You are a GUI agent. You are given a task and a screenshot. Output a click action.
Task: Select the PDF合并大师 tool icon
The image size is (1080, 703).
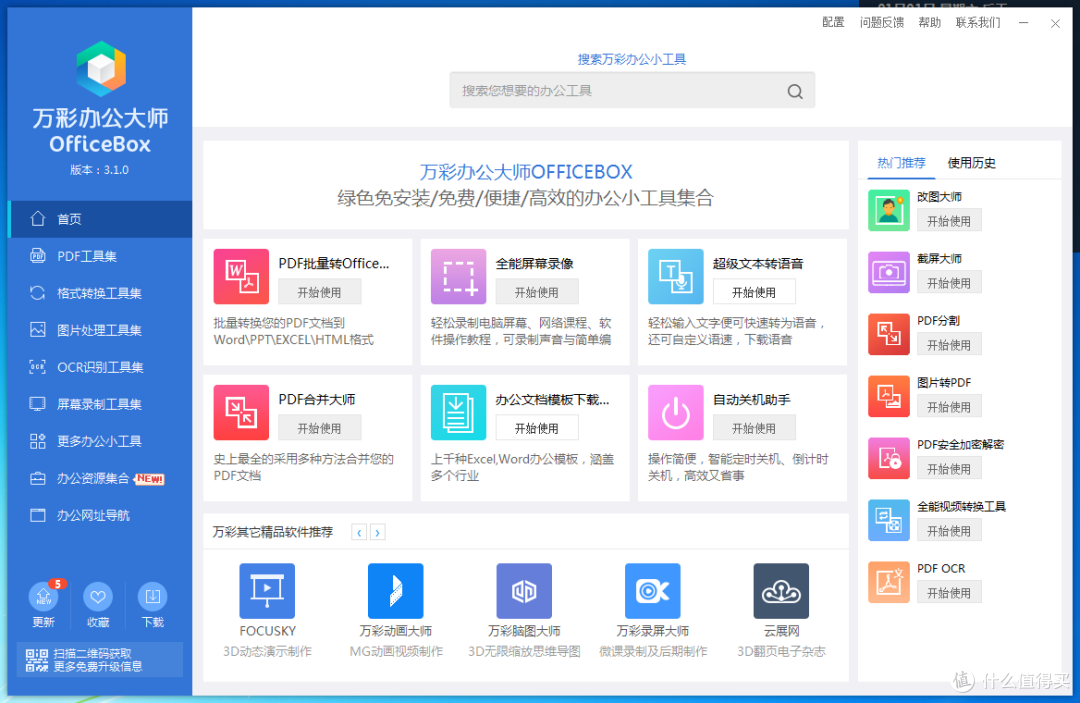pos(240,412)
